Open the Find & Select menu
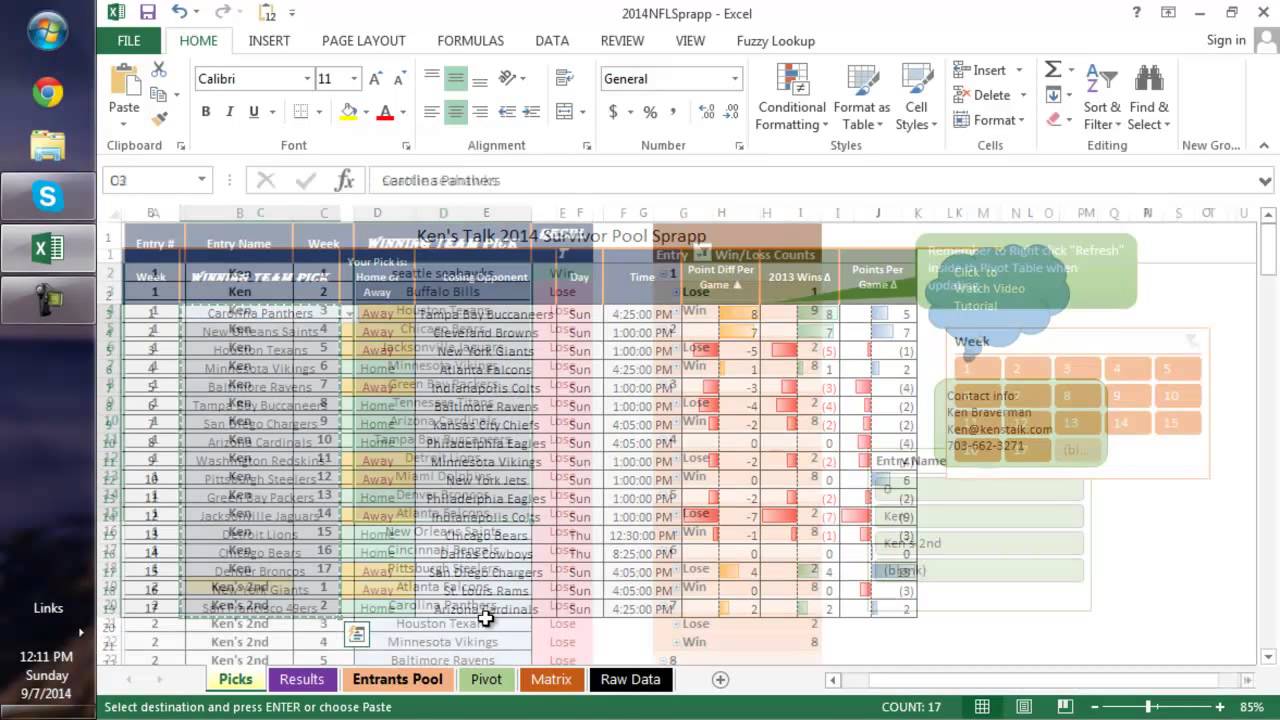The width and height of the screenshot is (1280, 720). pos(1149,98)
